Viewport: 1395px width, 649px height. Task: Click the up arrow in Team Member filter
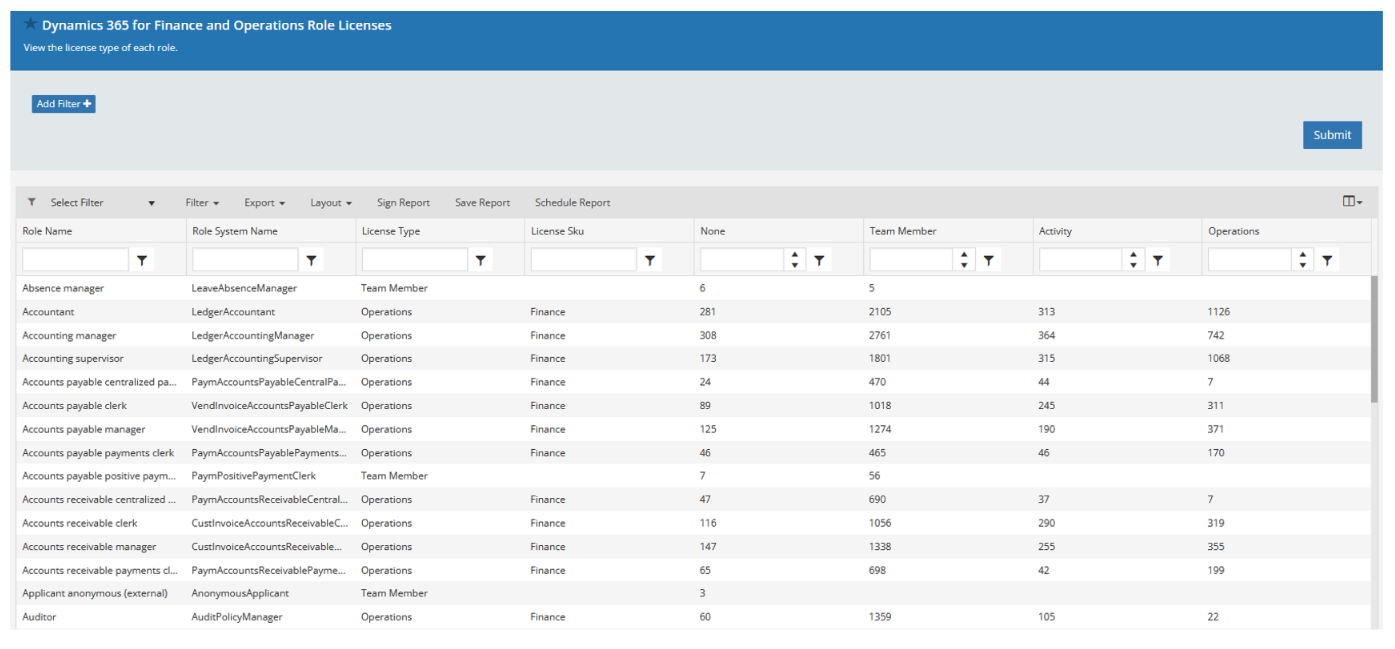click(x=964, y=255)
